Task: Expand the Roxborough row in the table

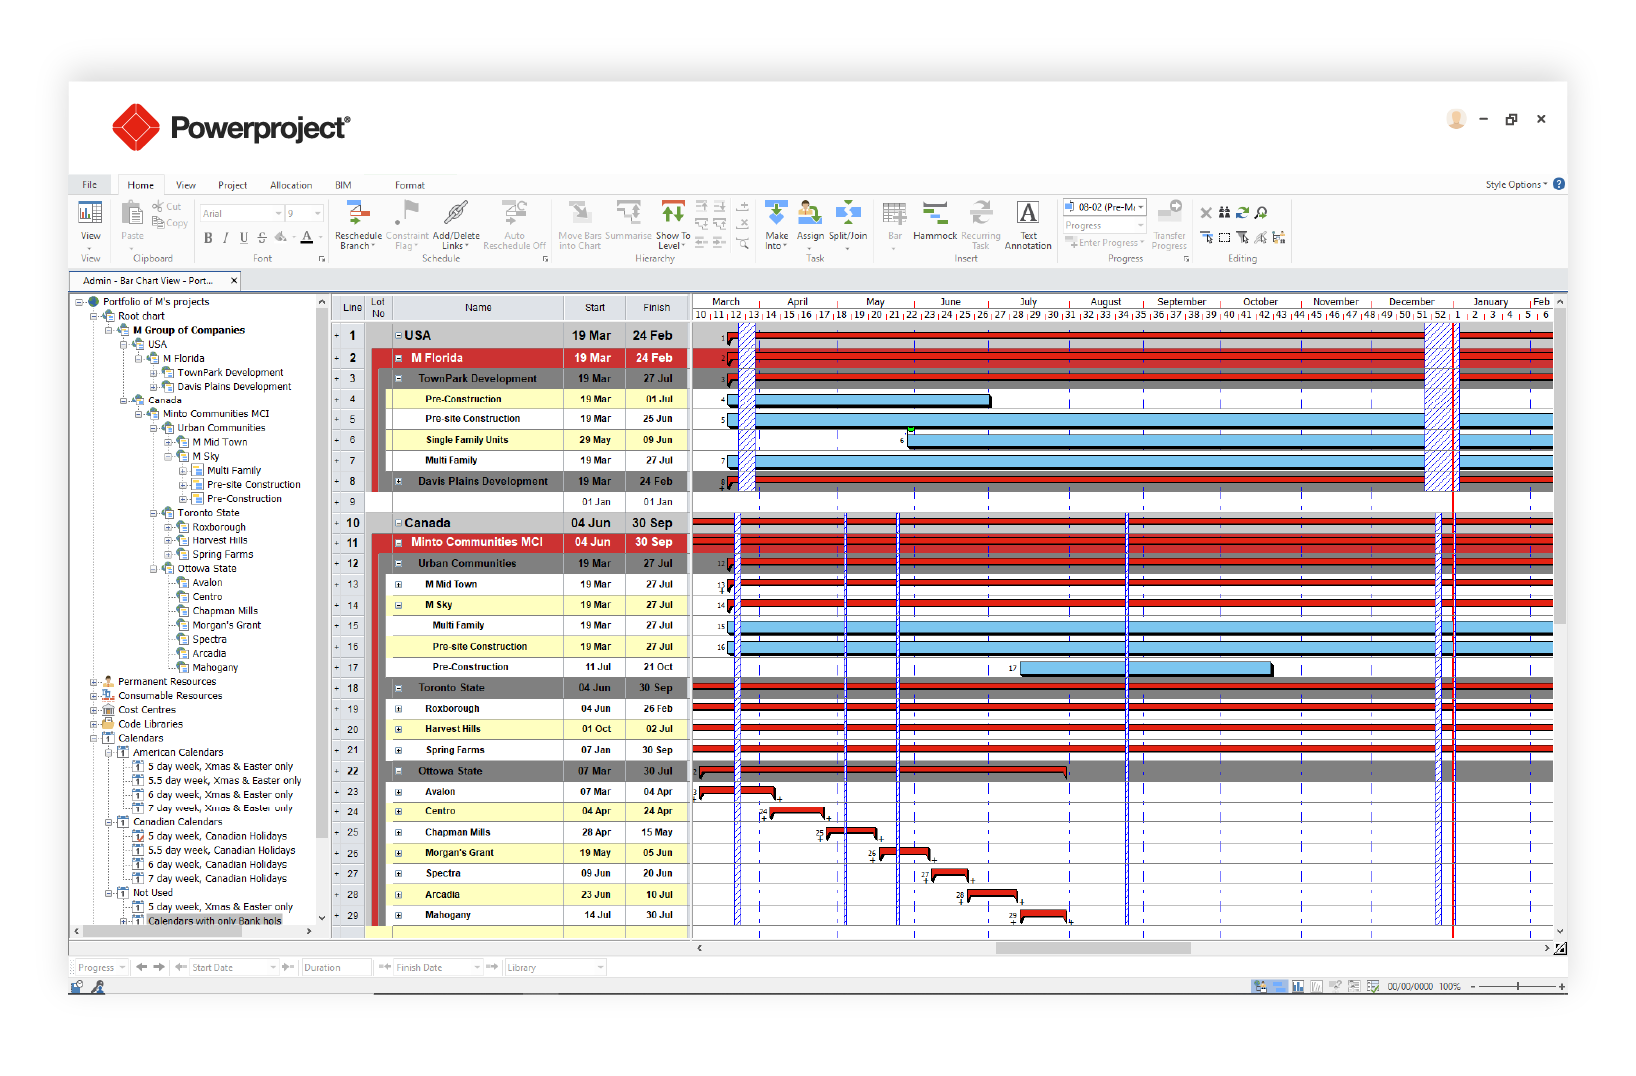Action: pos(398,709)
